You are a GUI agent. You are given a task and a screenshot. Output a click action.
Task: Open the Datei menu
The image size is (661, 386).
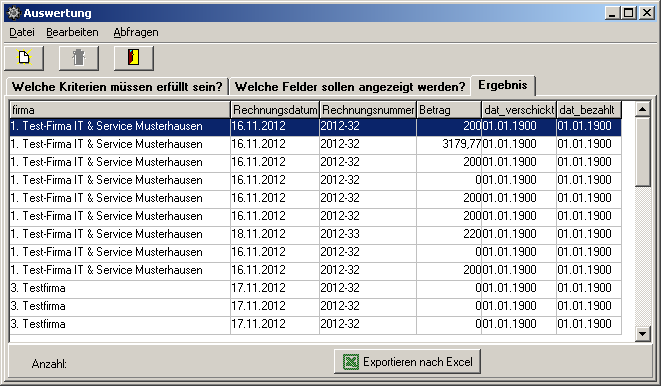coord(22,32)
